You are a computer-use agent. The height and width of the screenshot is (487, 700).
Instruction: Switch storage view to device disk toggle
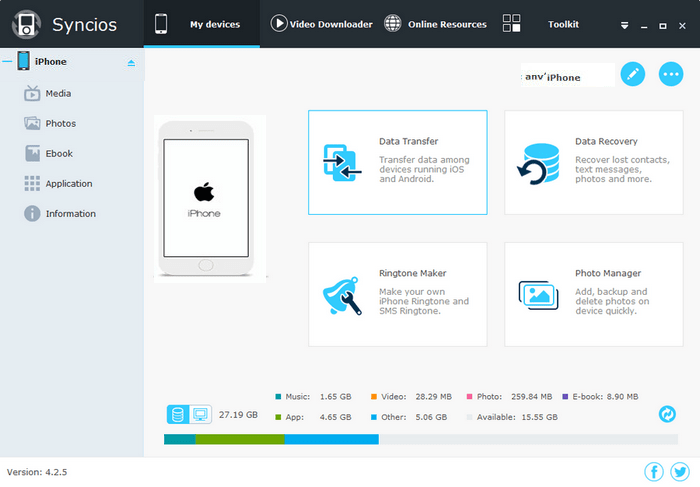tap(178, 414)
